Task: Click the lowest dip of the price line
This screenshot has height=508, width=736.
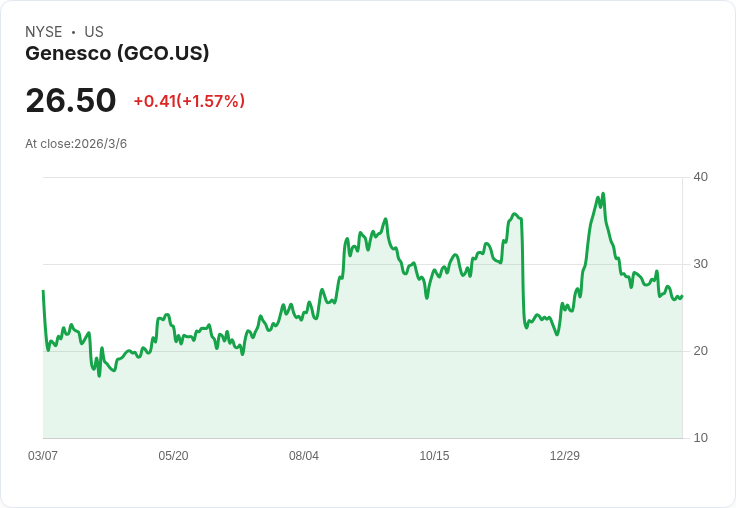Action: [x=99, y=375]
